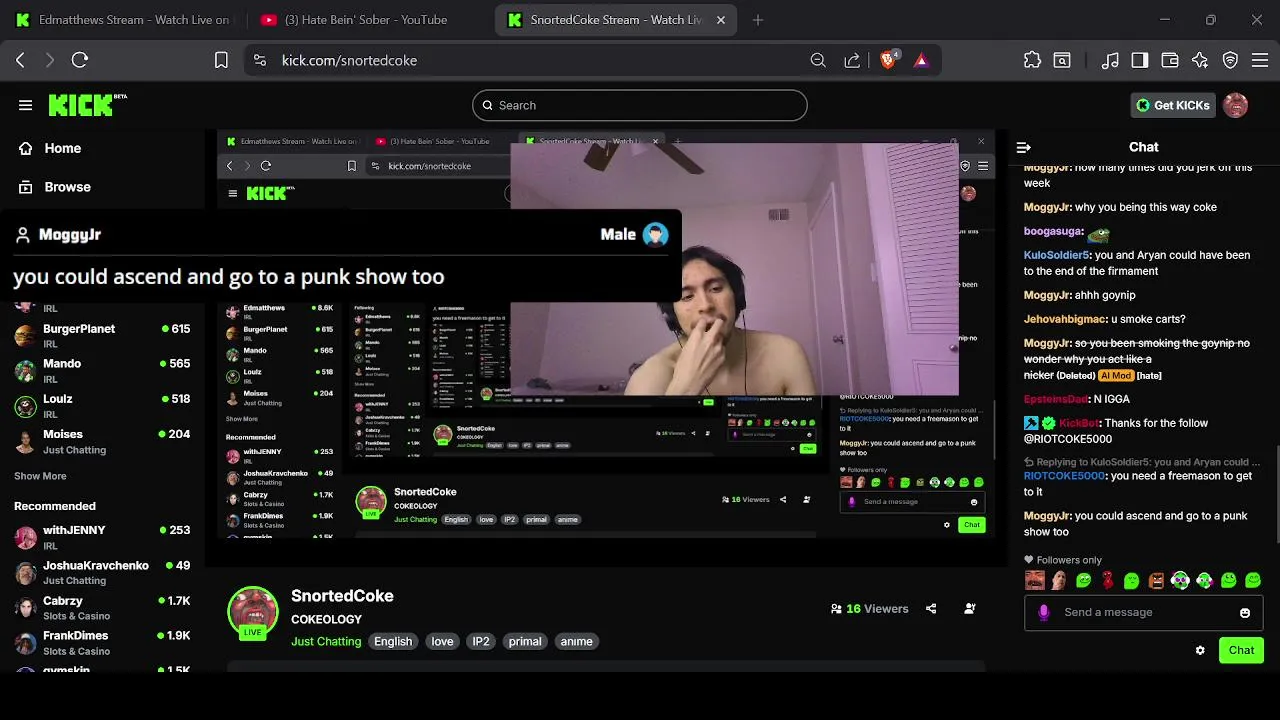Click the SnortedCoke live avatar
This screenshot has width=1280, height=720.
(253, 613)
